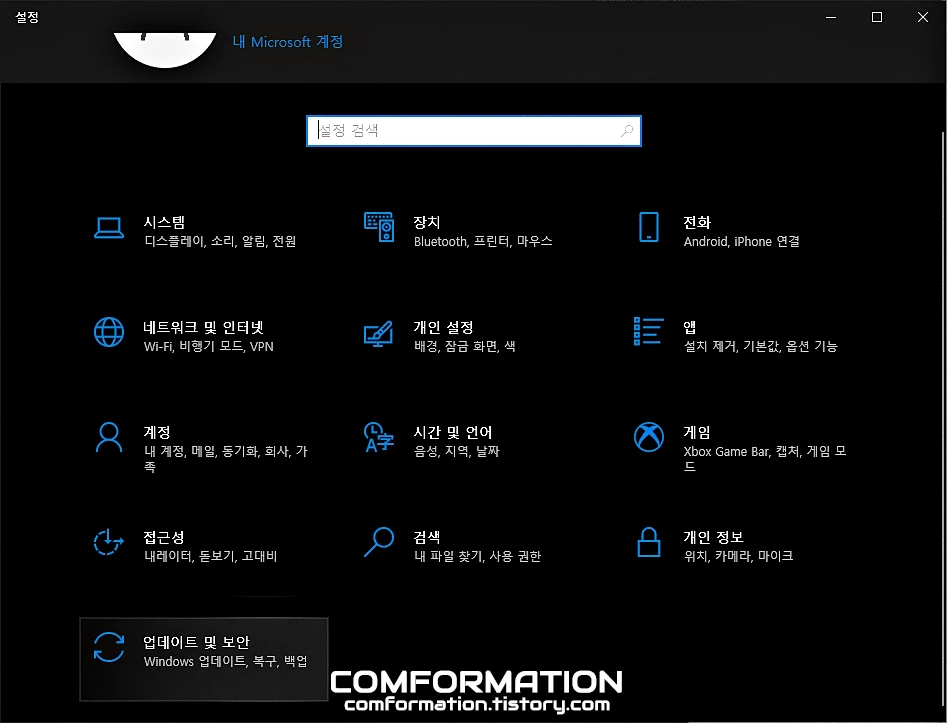Click the 게임 title text
This screenshot has height=723, width=947.
[697, 432]
